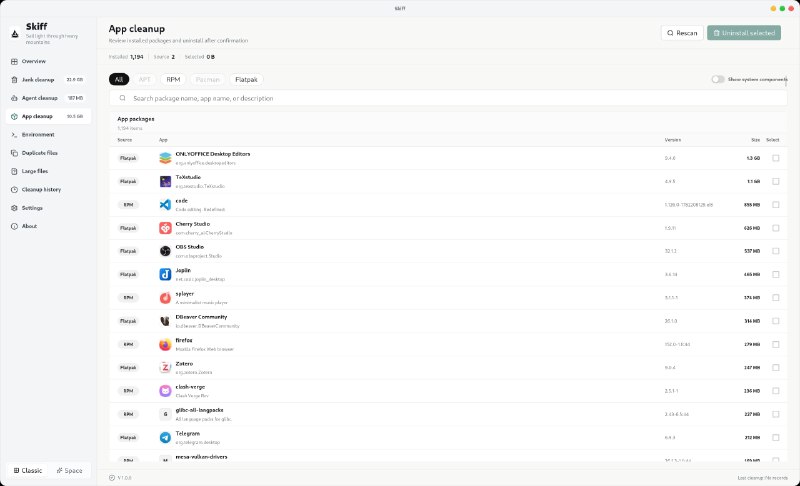Check the code package checkbox
800x486 pixels.
[x=776, y=204]
